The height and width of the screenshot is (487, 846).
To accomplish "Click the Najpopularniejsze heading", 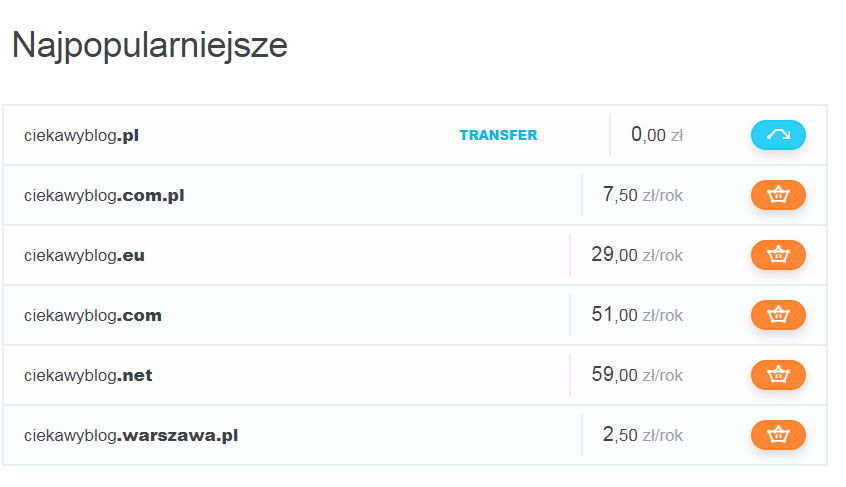I will (150, 46).
